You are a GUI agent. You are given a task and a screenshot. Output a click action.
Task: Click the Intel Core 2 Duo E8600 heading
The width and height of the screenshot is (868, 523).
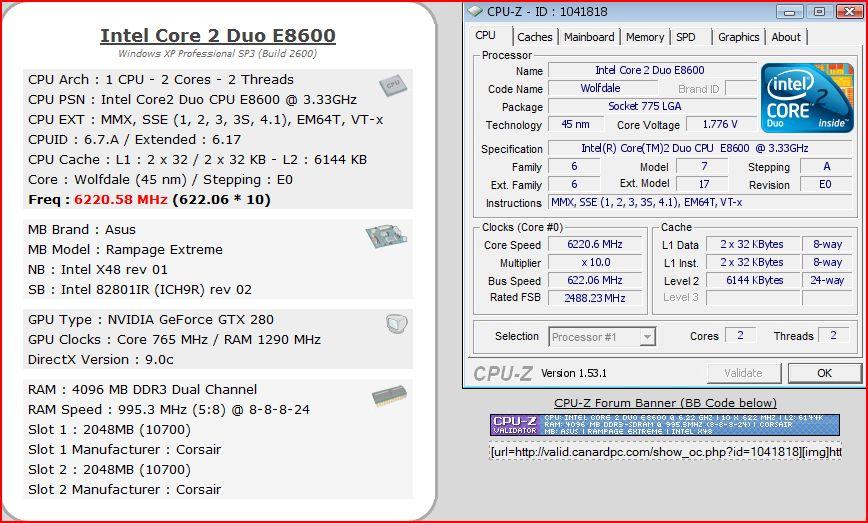click(218, 35)
